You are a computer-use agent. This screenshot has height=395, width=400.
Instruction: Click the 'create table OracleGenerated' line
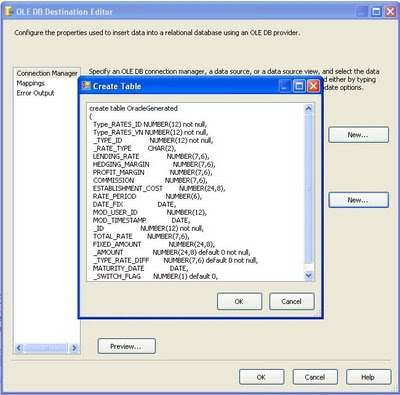tap(133, 108)
